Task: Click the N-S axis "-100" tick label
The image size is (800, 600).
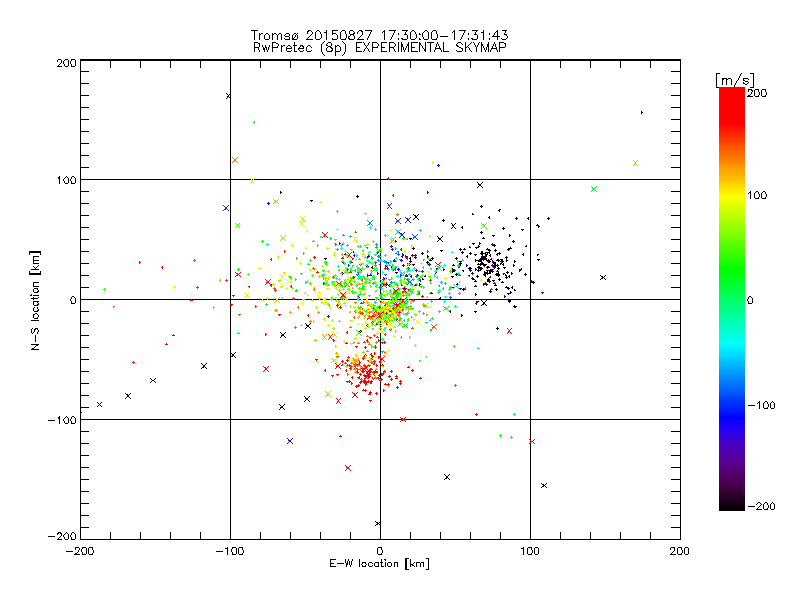Action: point(62,420)
